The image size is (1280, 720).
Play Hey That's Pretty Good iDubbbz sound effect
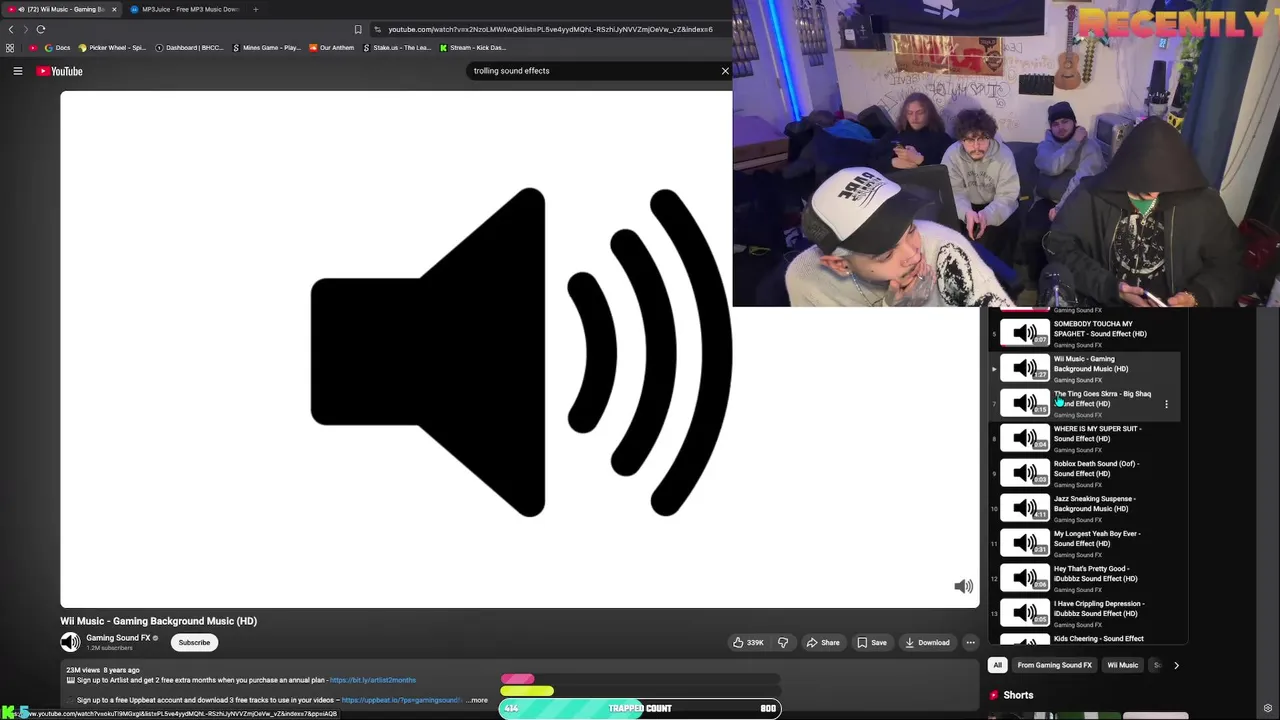[x=1087, y=578]
